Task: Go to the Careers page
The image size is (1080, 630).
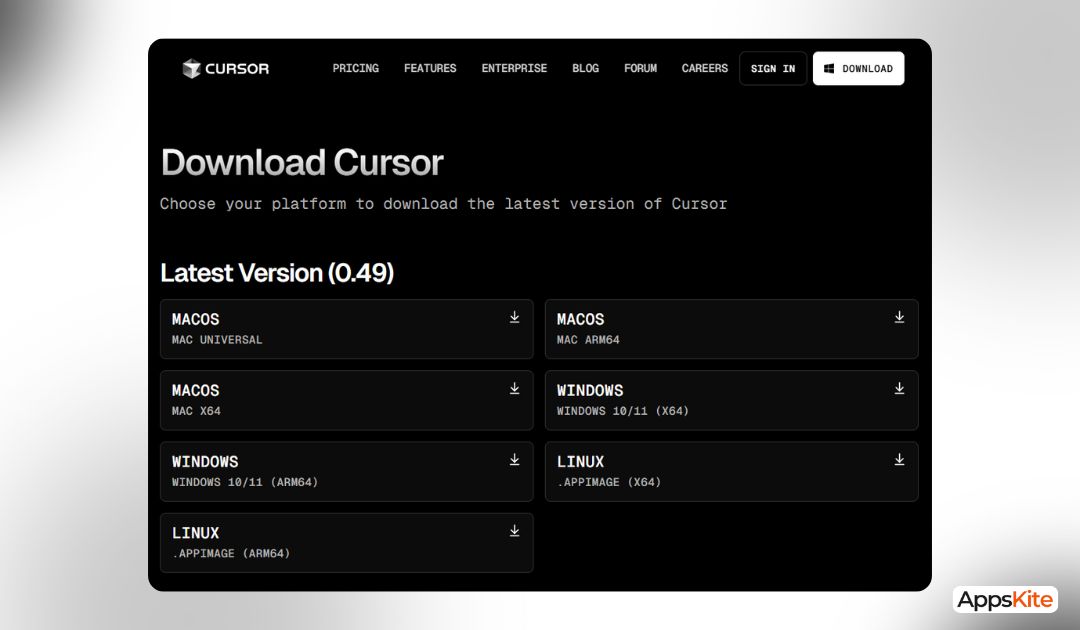Action: click(705, 68)
